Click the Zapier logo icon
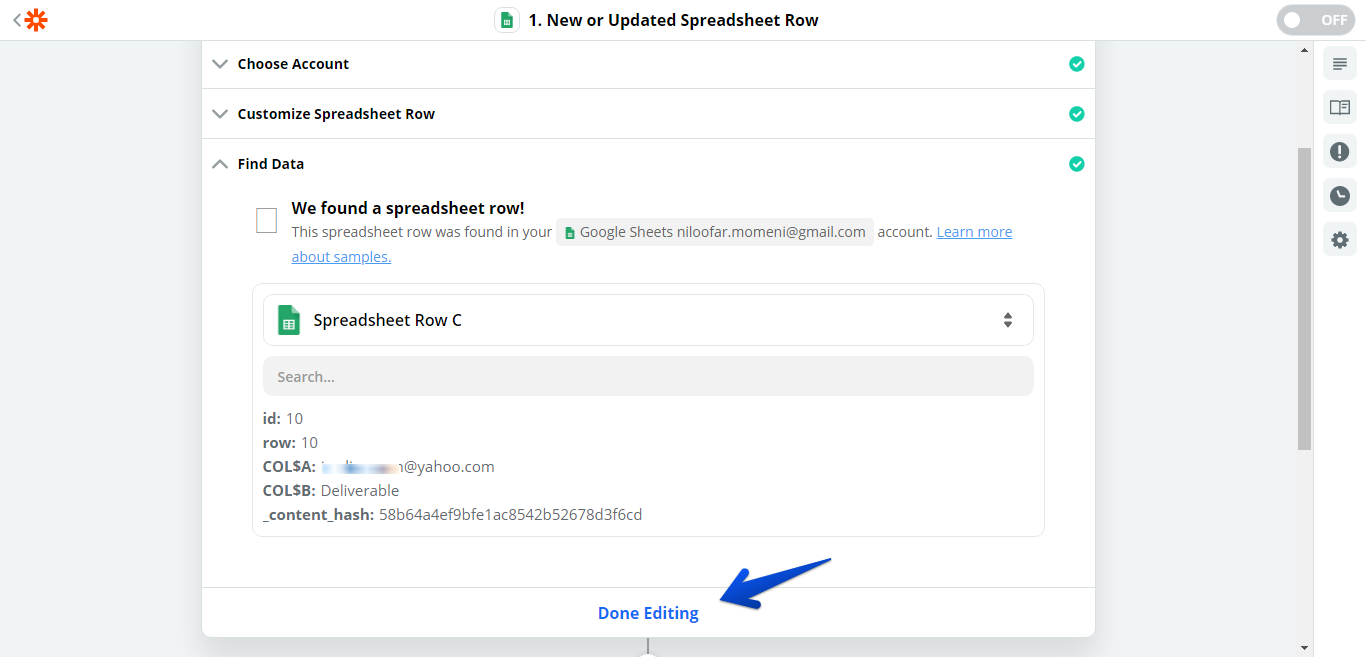Screen dimensions: 1366x657 point(36,20)
